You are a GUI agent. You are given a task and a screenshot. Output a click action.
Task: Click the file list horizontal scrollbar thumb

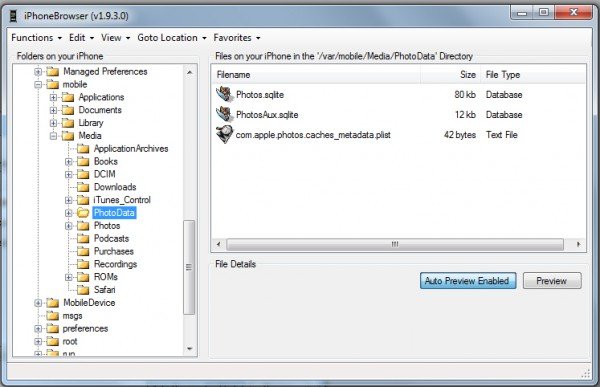pos(395,244)
